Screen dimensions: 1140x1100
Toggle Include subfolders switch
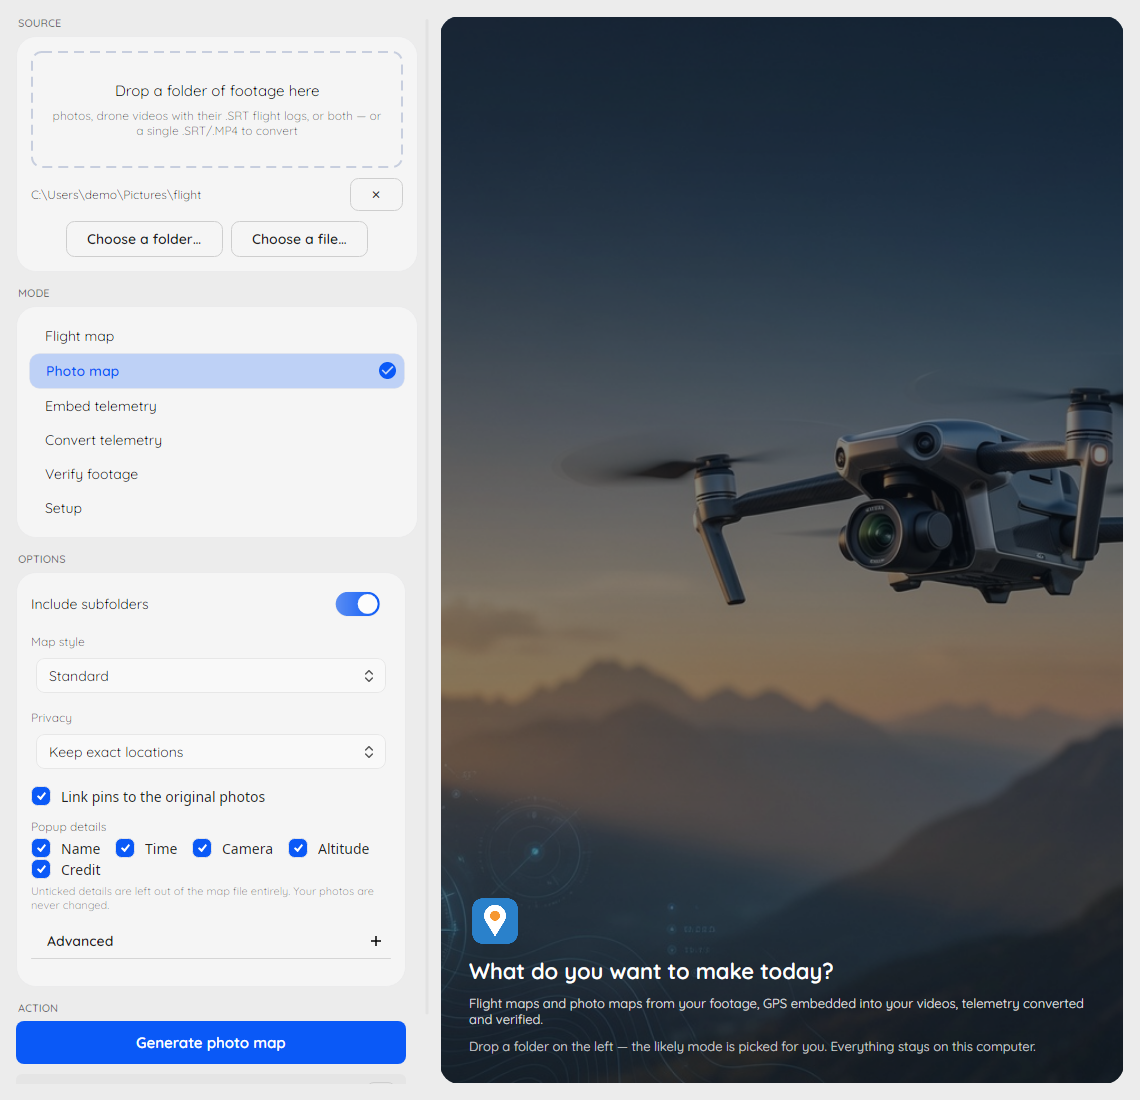357,604
